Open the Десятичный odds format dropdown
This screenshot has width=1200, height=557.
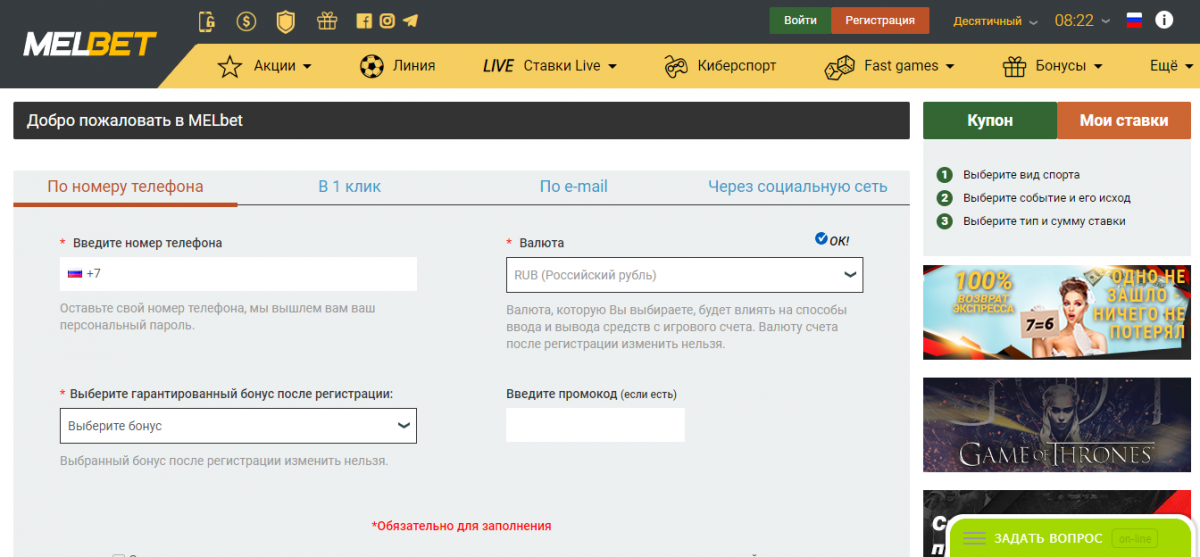[995, 21]
